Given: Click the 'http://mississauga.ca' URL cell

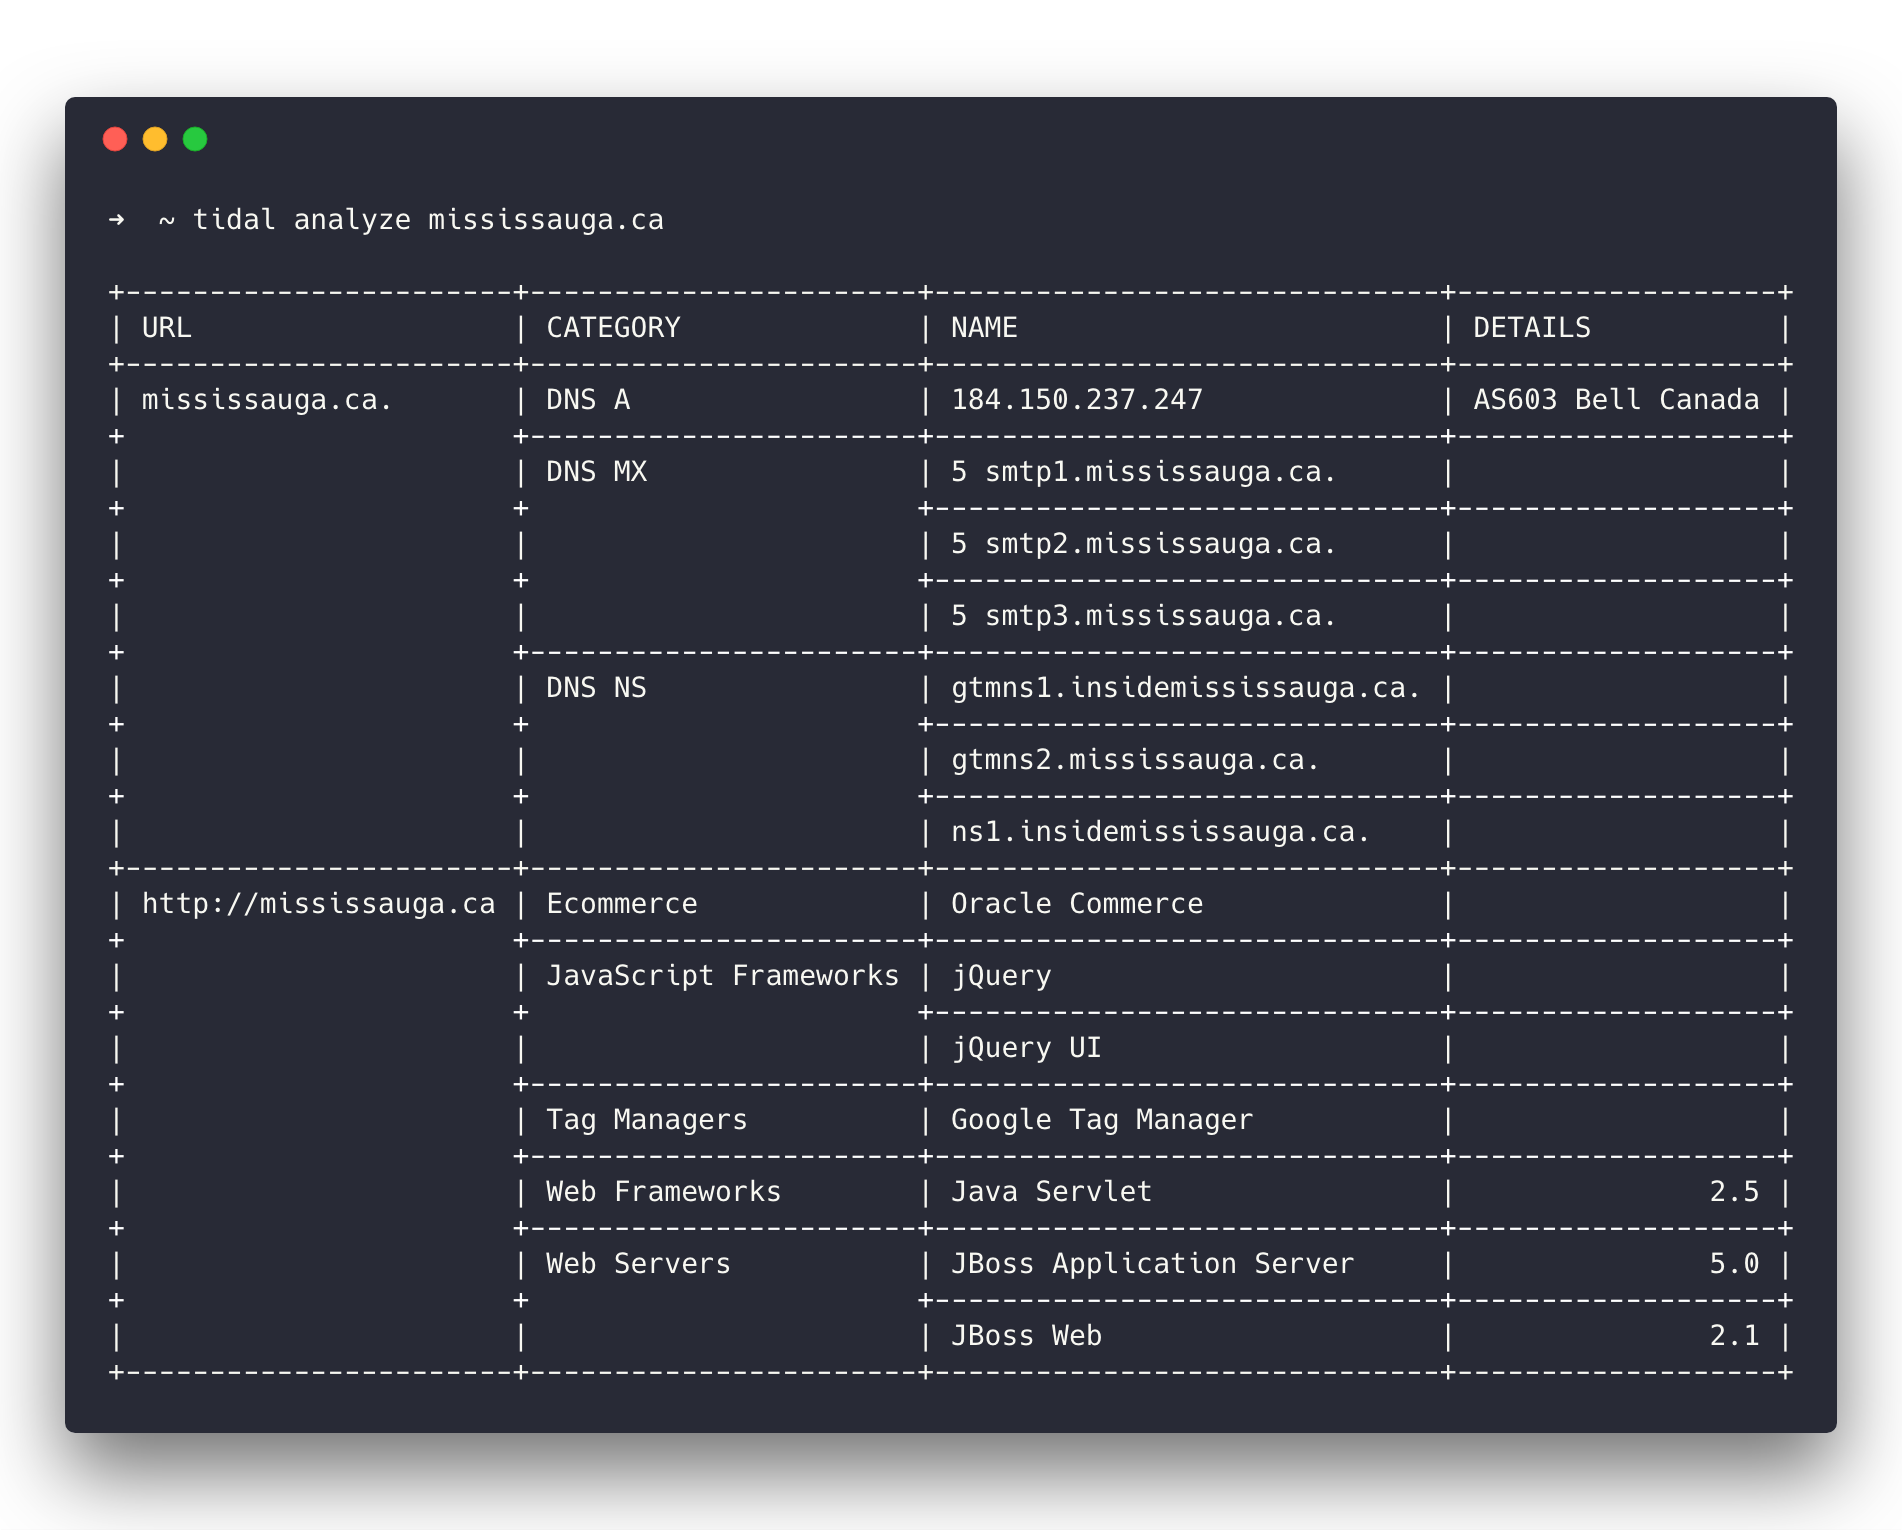Looking at the screenshot, I should pos(318,904).
